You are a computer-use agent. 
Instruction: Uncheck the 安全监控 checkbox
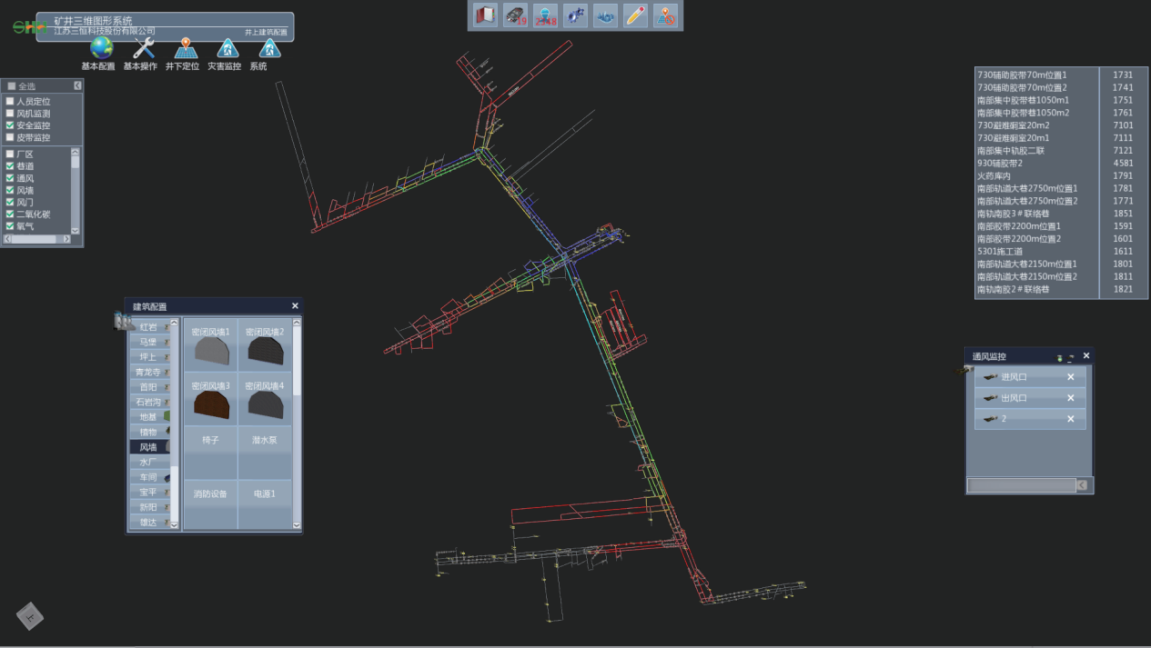(11, 125)
